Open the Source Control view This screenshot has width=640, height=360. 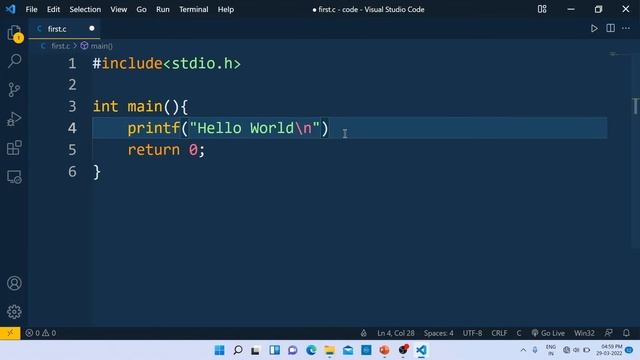click(14, 90)
